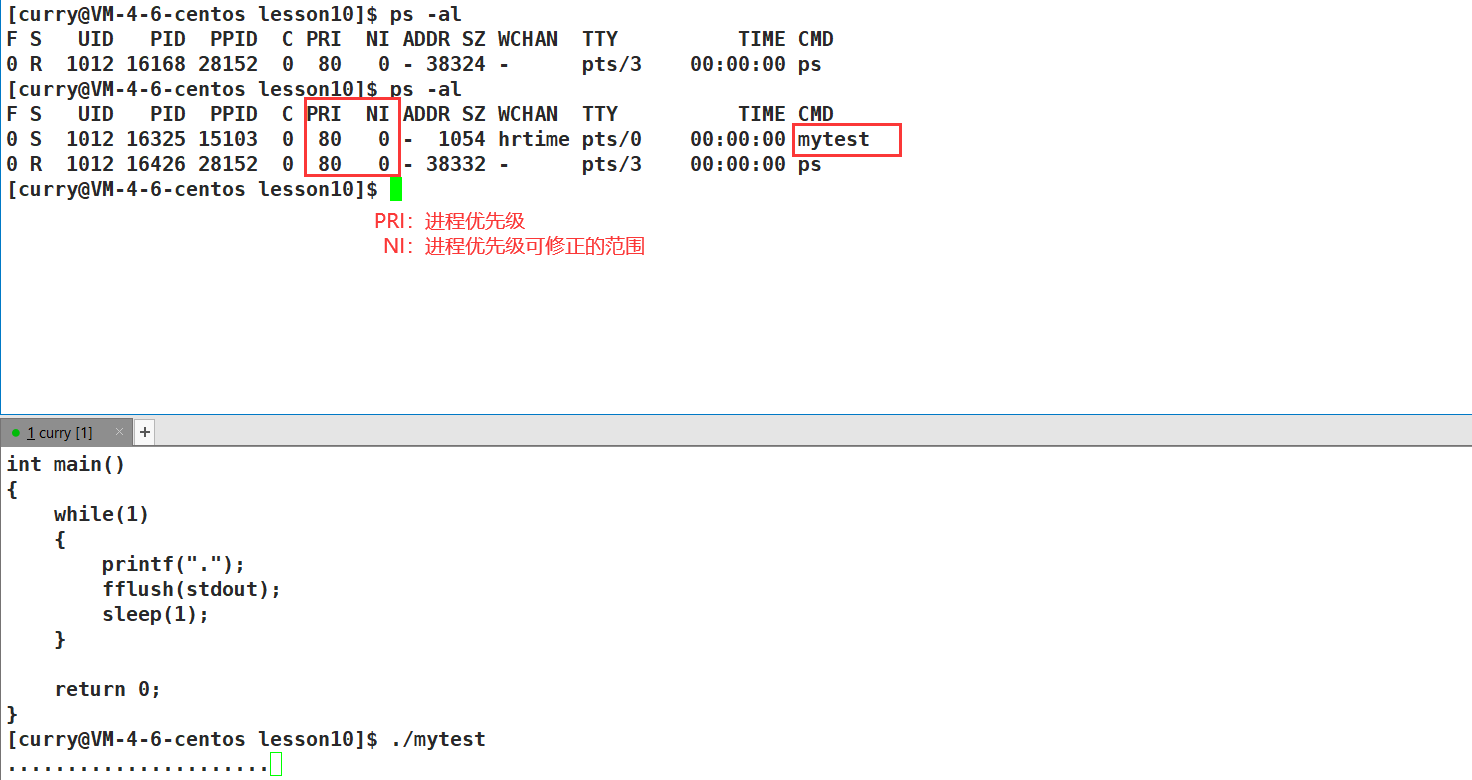Click the row of printed dots output

(138, 768)
